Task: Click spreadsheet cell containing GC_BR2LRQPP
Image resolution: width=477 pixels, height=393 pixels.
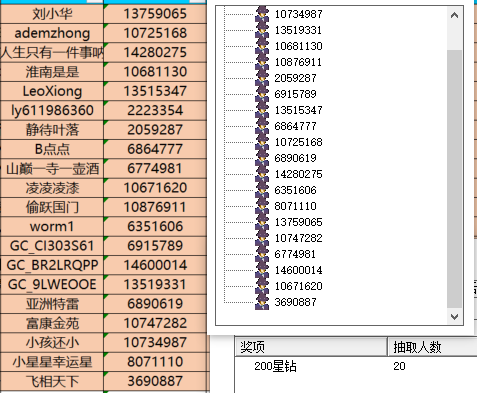Action: click(x=52, y=265)
